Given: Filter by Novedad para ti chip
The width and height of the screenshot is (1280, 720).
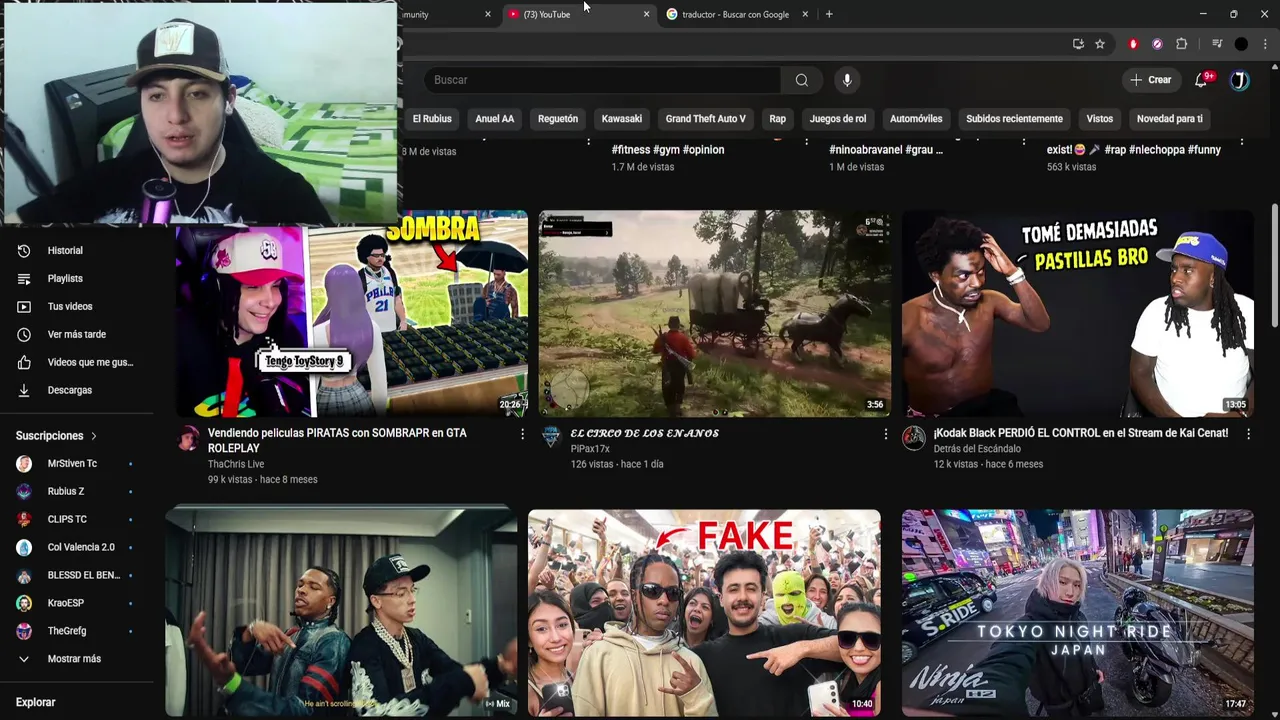Looking at the screenshot, I should click(1170, 119).
